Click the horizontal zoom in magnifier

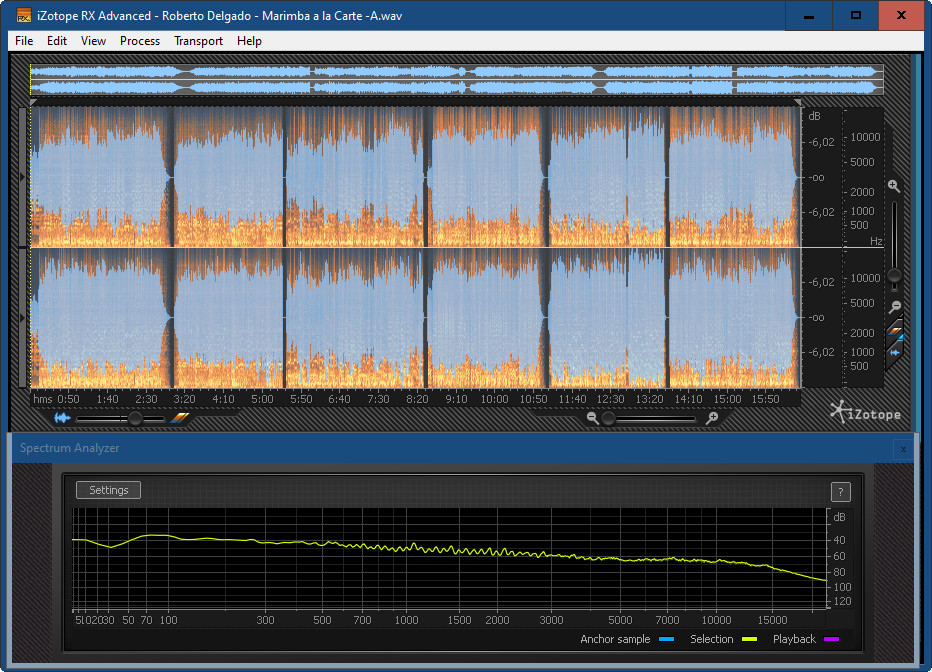point(712,418)
